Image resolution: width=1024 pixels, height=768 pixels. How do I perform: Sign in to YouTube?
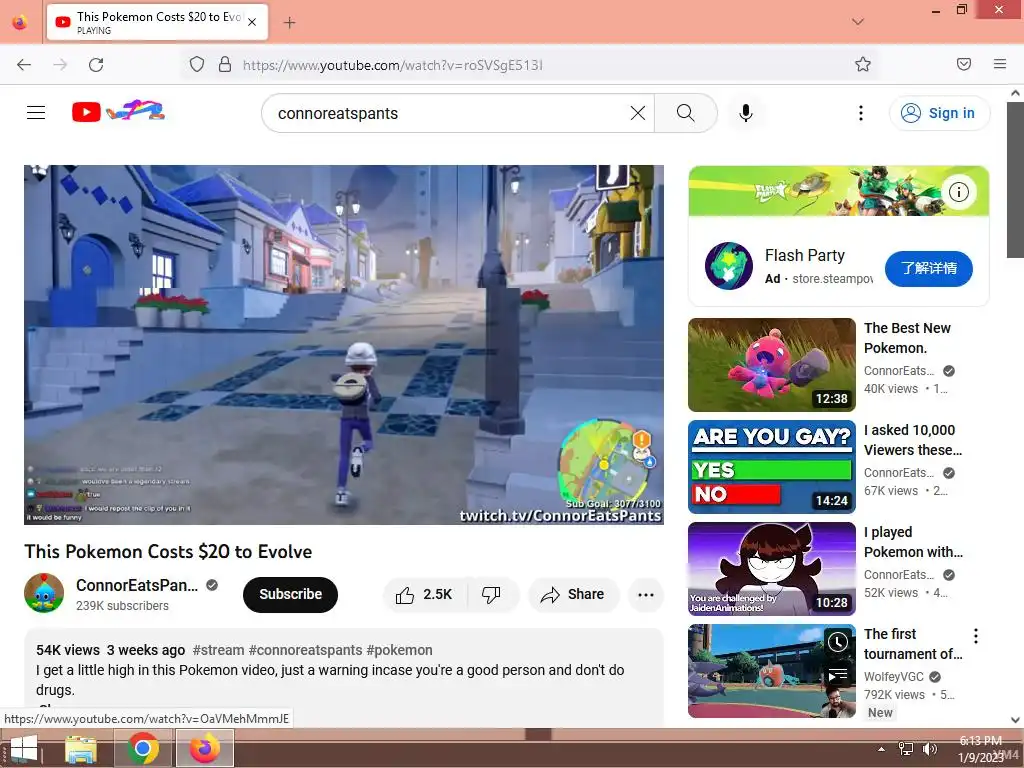click(x=939, y=113)
